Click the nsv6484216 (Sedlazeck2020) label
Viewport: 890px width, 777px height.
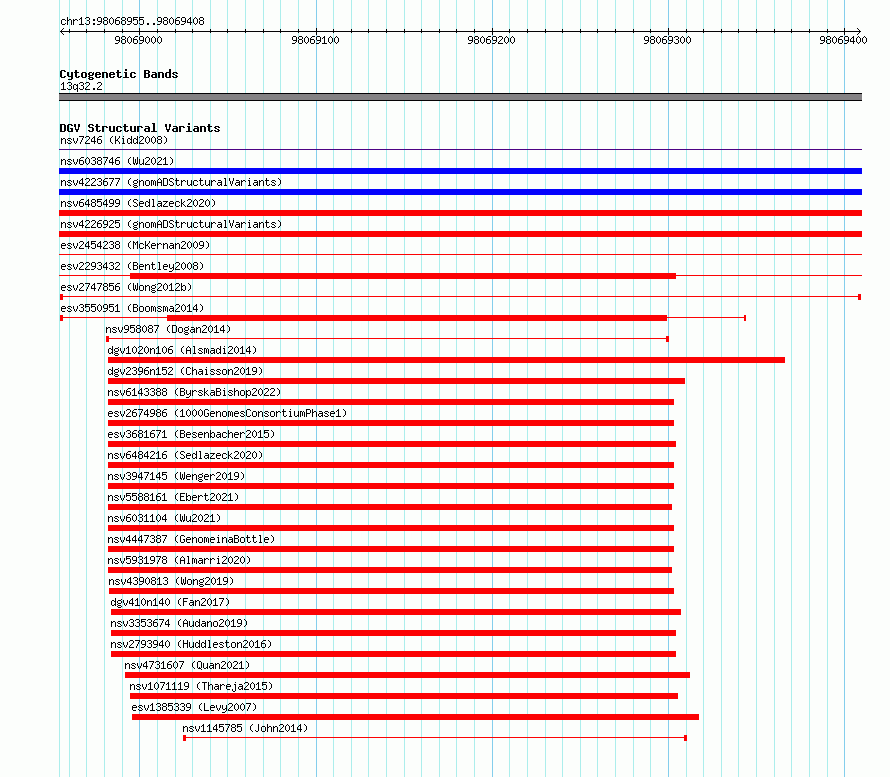point(185,455)
